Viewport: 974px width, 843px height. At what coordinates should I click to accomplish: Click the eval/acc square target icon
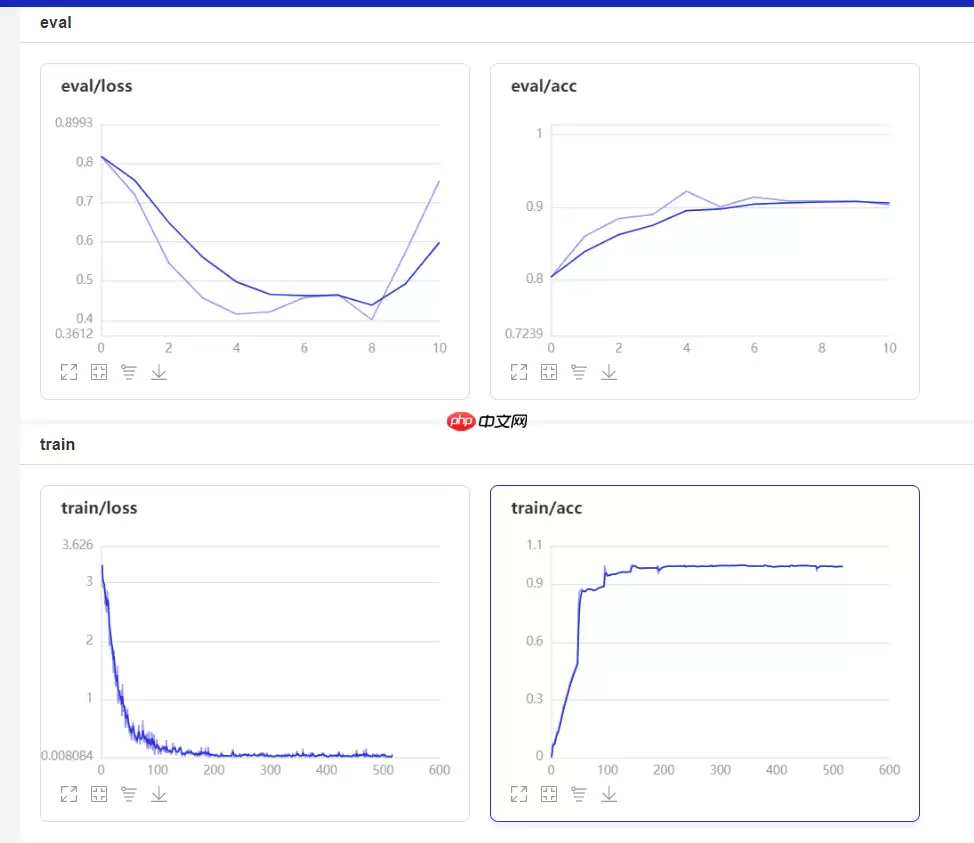[549, 372]
